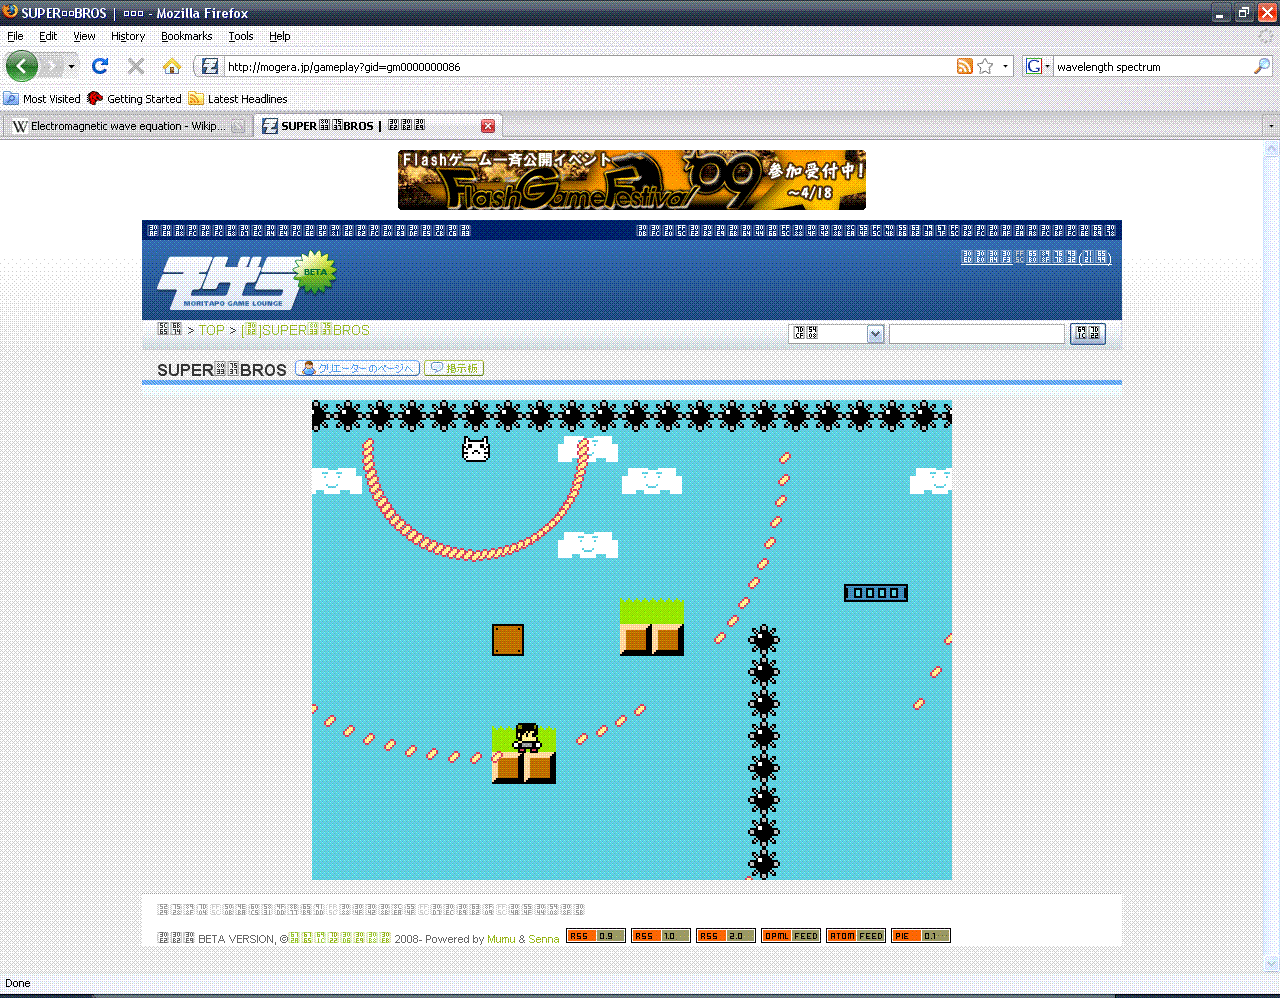Click the RSS 2.0 feed badge
Image resolution: width=1280 pixels, height=998 pixels.
[x=725, y=936]
